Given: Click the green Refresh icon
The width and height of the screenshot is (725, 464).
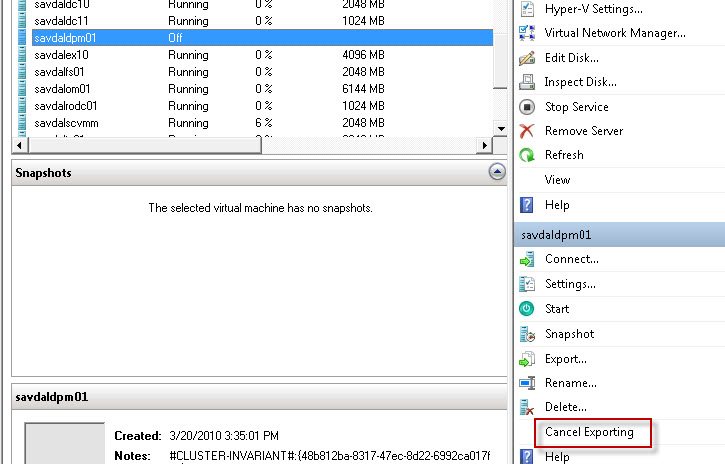Looking at the screenshot, I should tap(527, 155).
